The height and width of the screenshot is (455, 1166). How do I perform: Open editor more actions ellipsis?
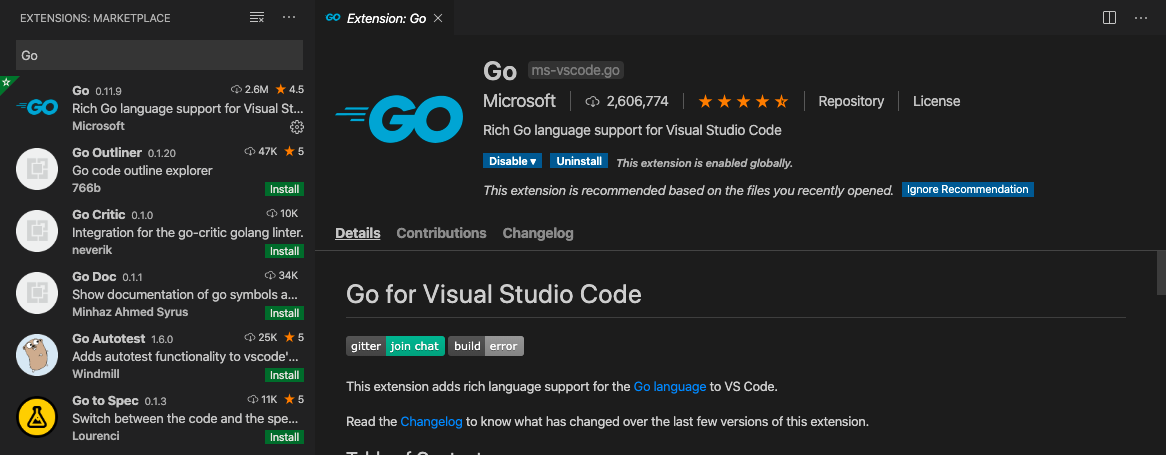click(1141, 18)
